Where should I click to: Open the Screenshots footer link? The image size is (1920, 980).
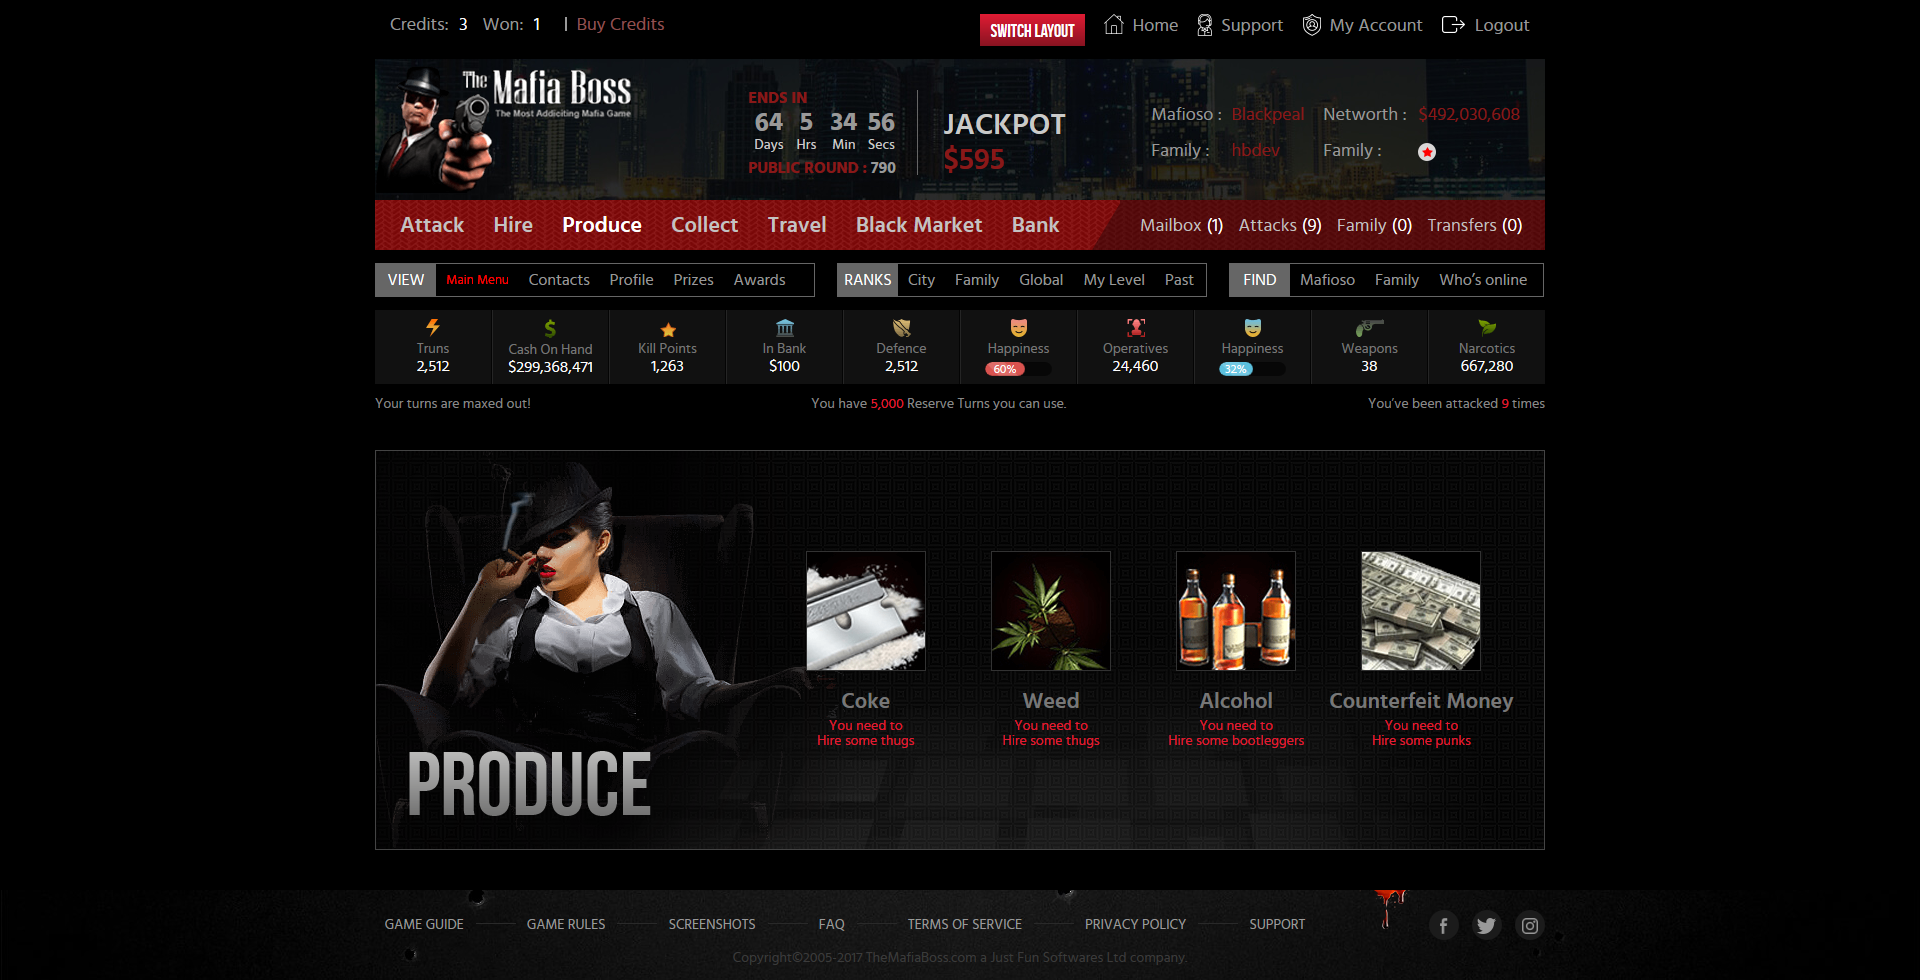712,924
